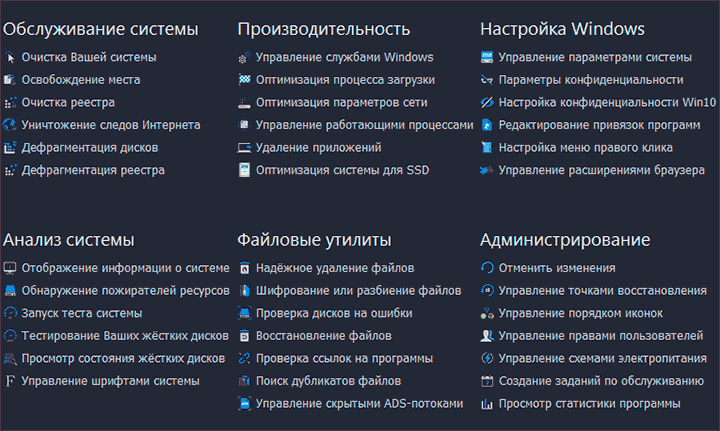
Task: Click the Очистка реестра icon
Action: click(x=10, y=102)
